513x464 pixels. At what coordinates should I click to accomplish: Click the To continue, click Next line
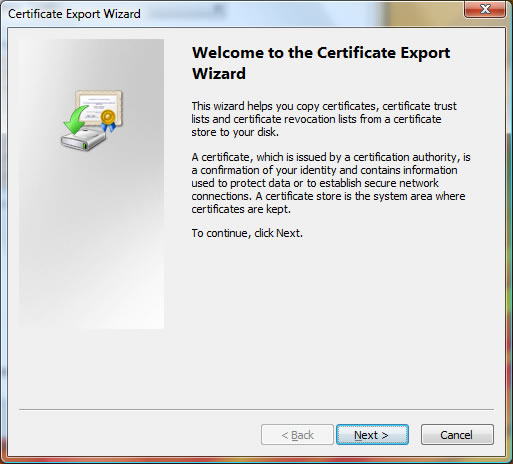coord(247,233)
